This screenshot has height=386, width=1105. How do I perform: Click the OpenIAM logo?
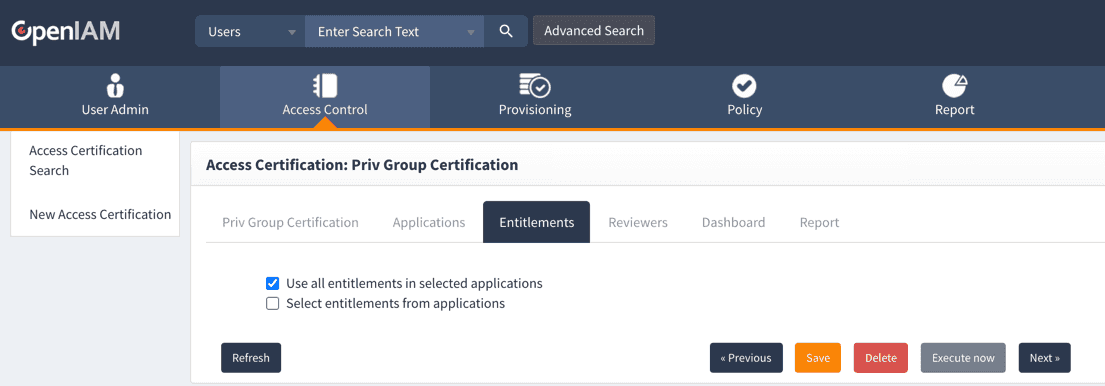66,32
